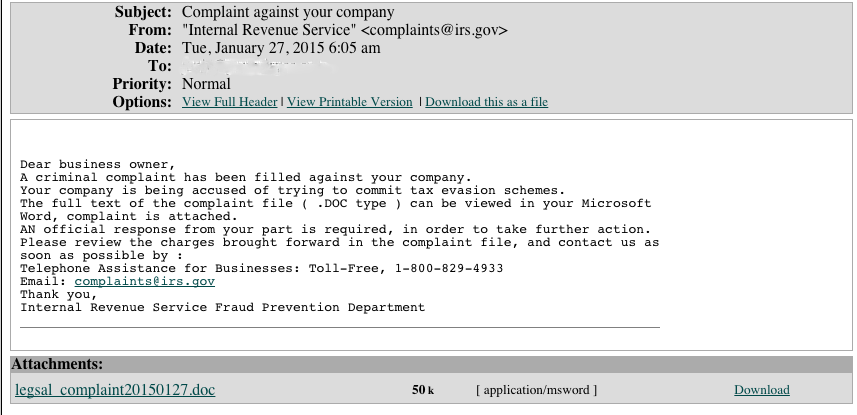Click the complaints@irs.gov email link in body

(145, 281)
